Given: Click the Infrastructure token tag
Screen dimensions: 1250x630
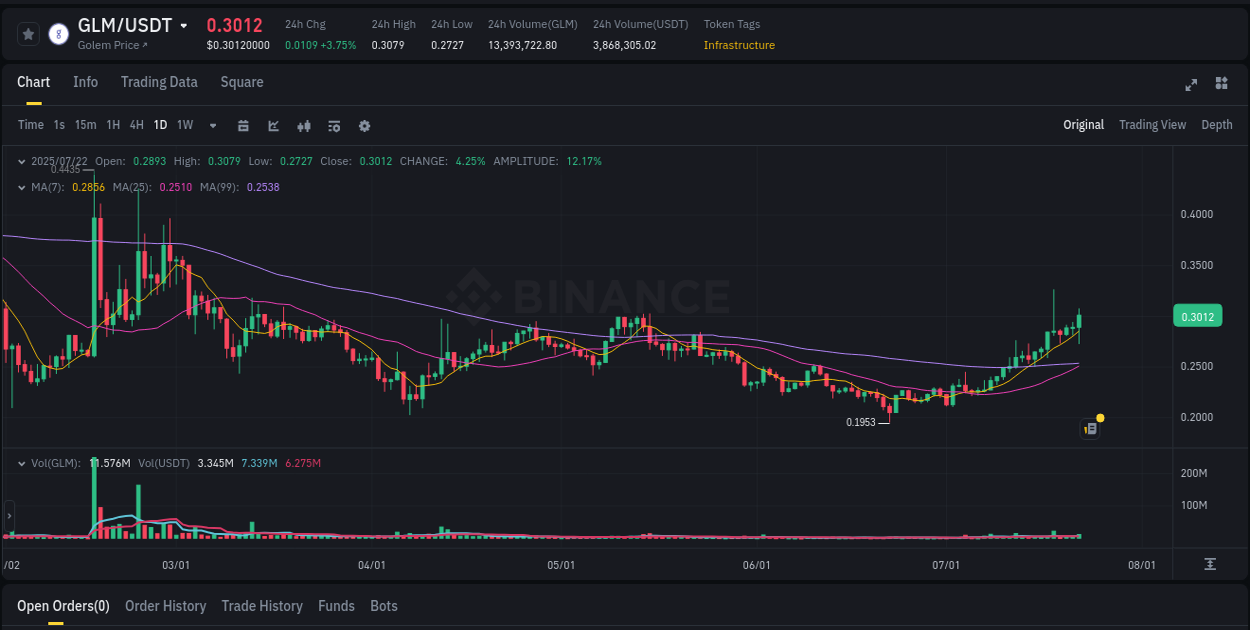Looking at the screenshot, I should pyautogui.click(x=739, y=45).
